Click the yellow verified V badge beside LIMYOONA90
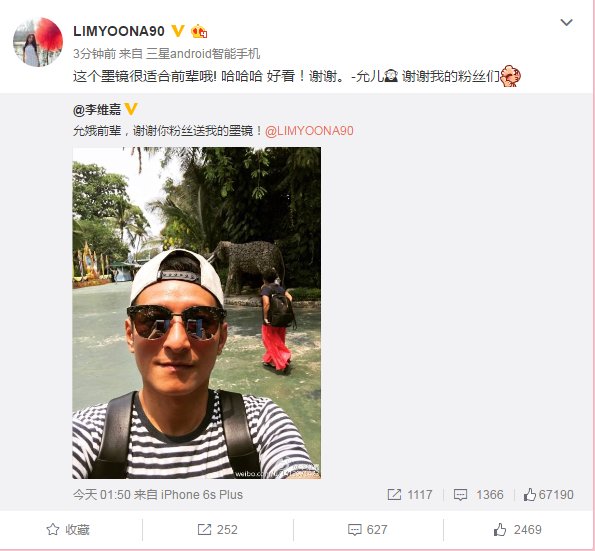This screenshot has width=595, height=551. (178, 31)
